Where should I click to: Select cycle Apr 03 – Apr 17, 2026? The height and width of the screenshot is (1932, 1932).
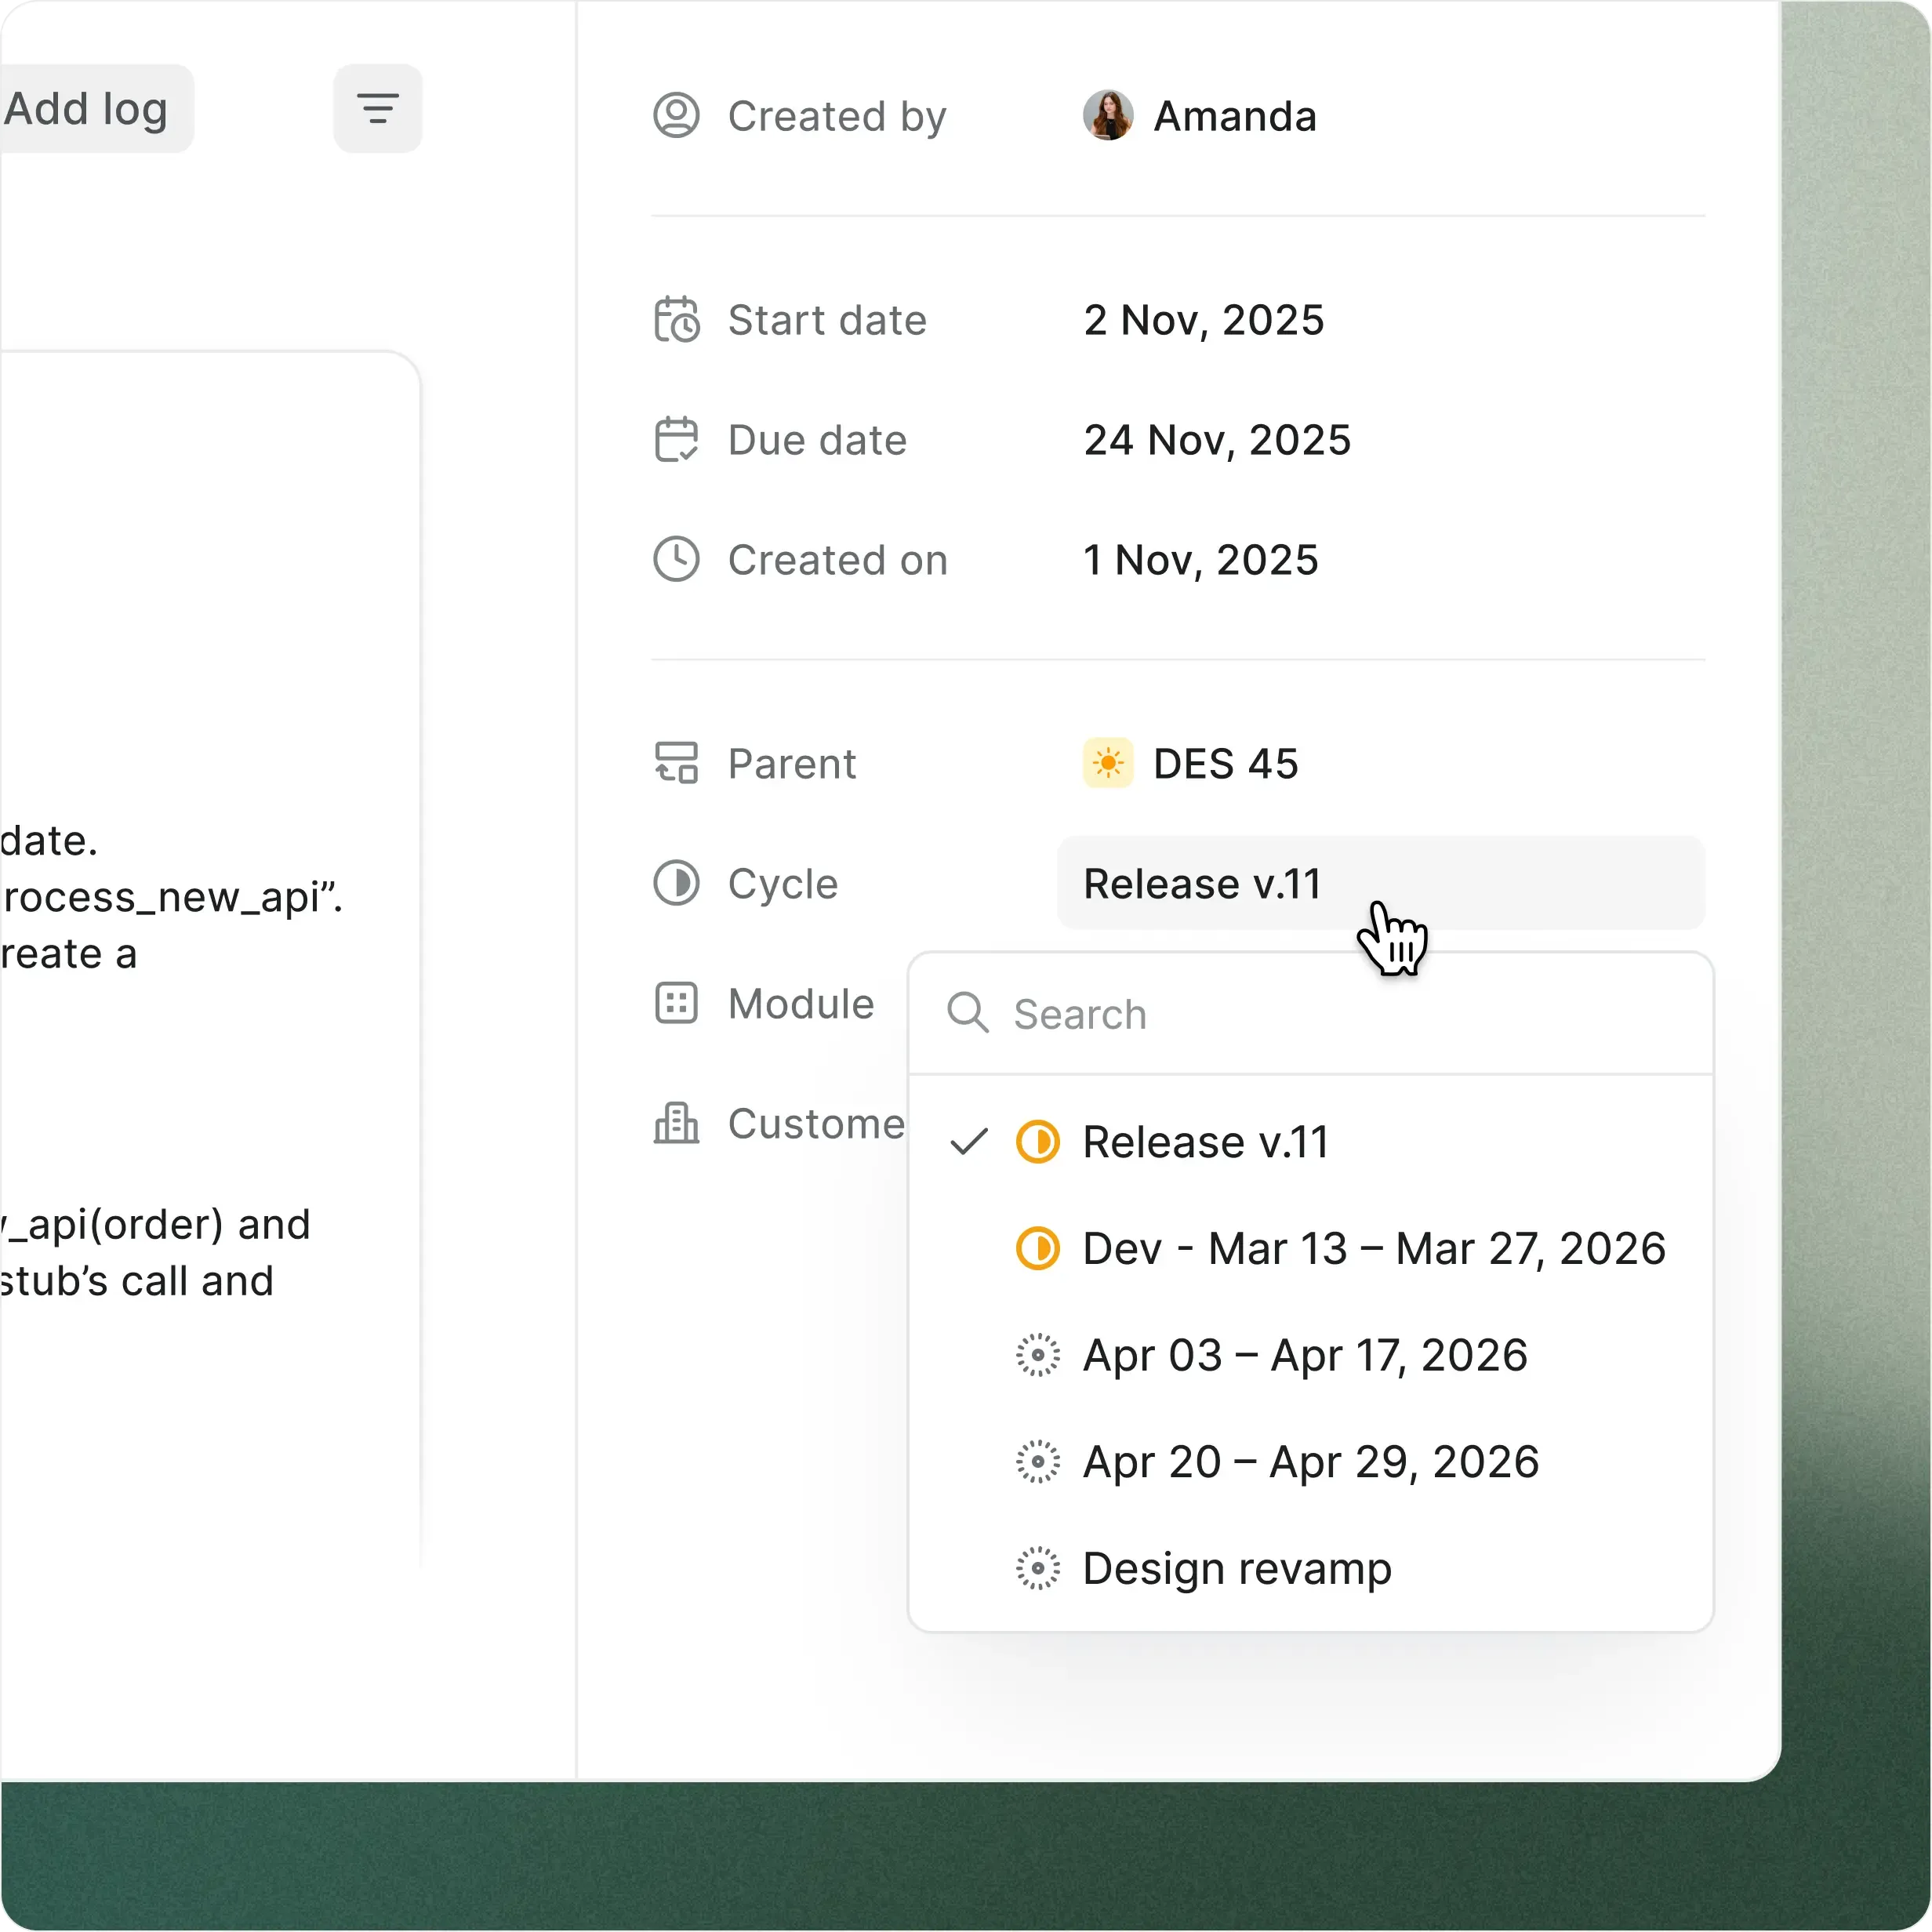point(1304,1355)
